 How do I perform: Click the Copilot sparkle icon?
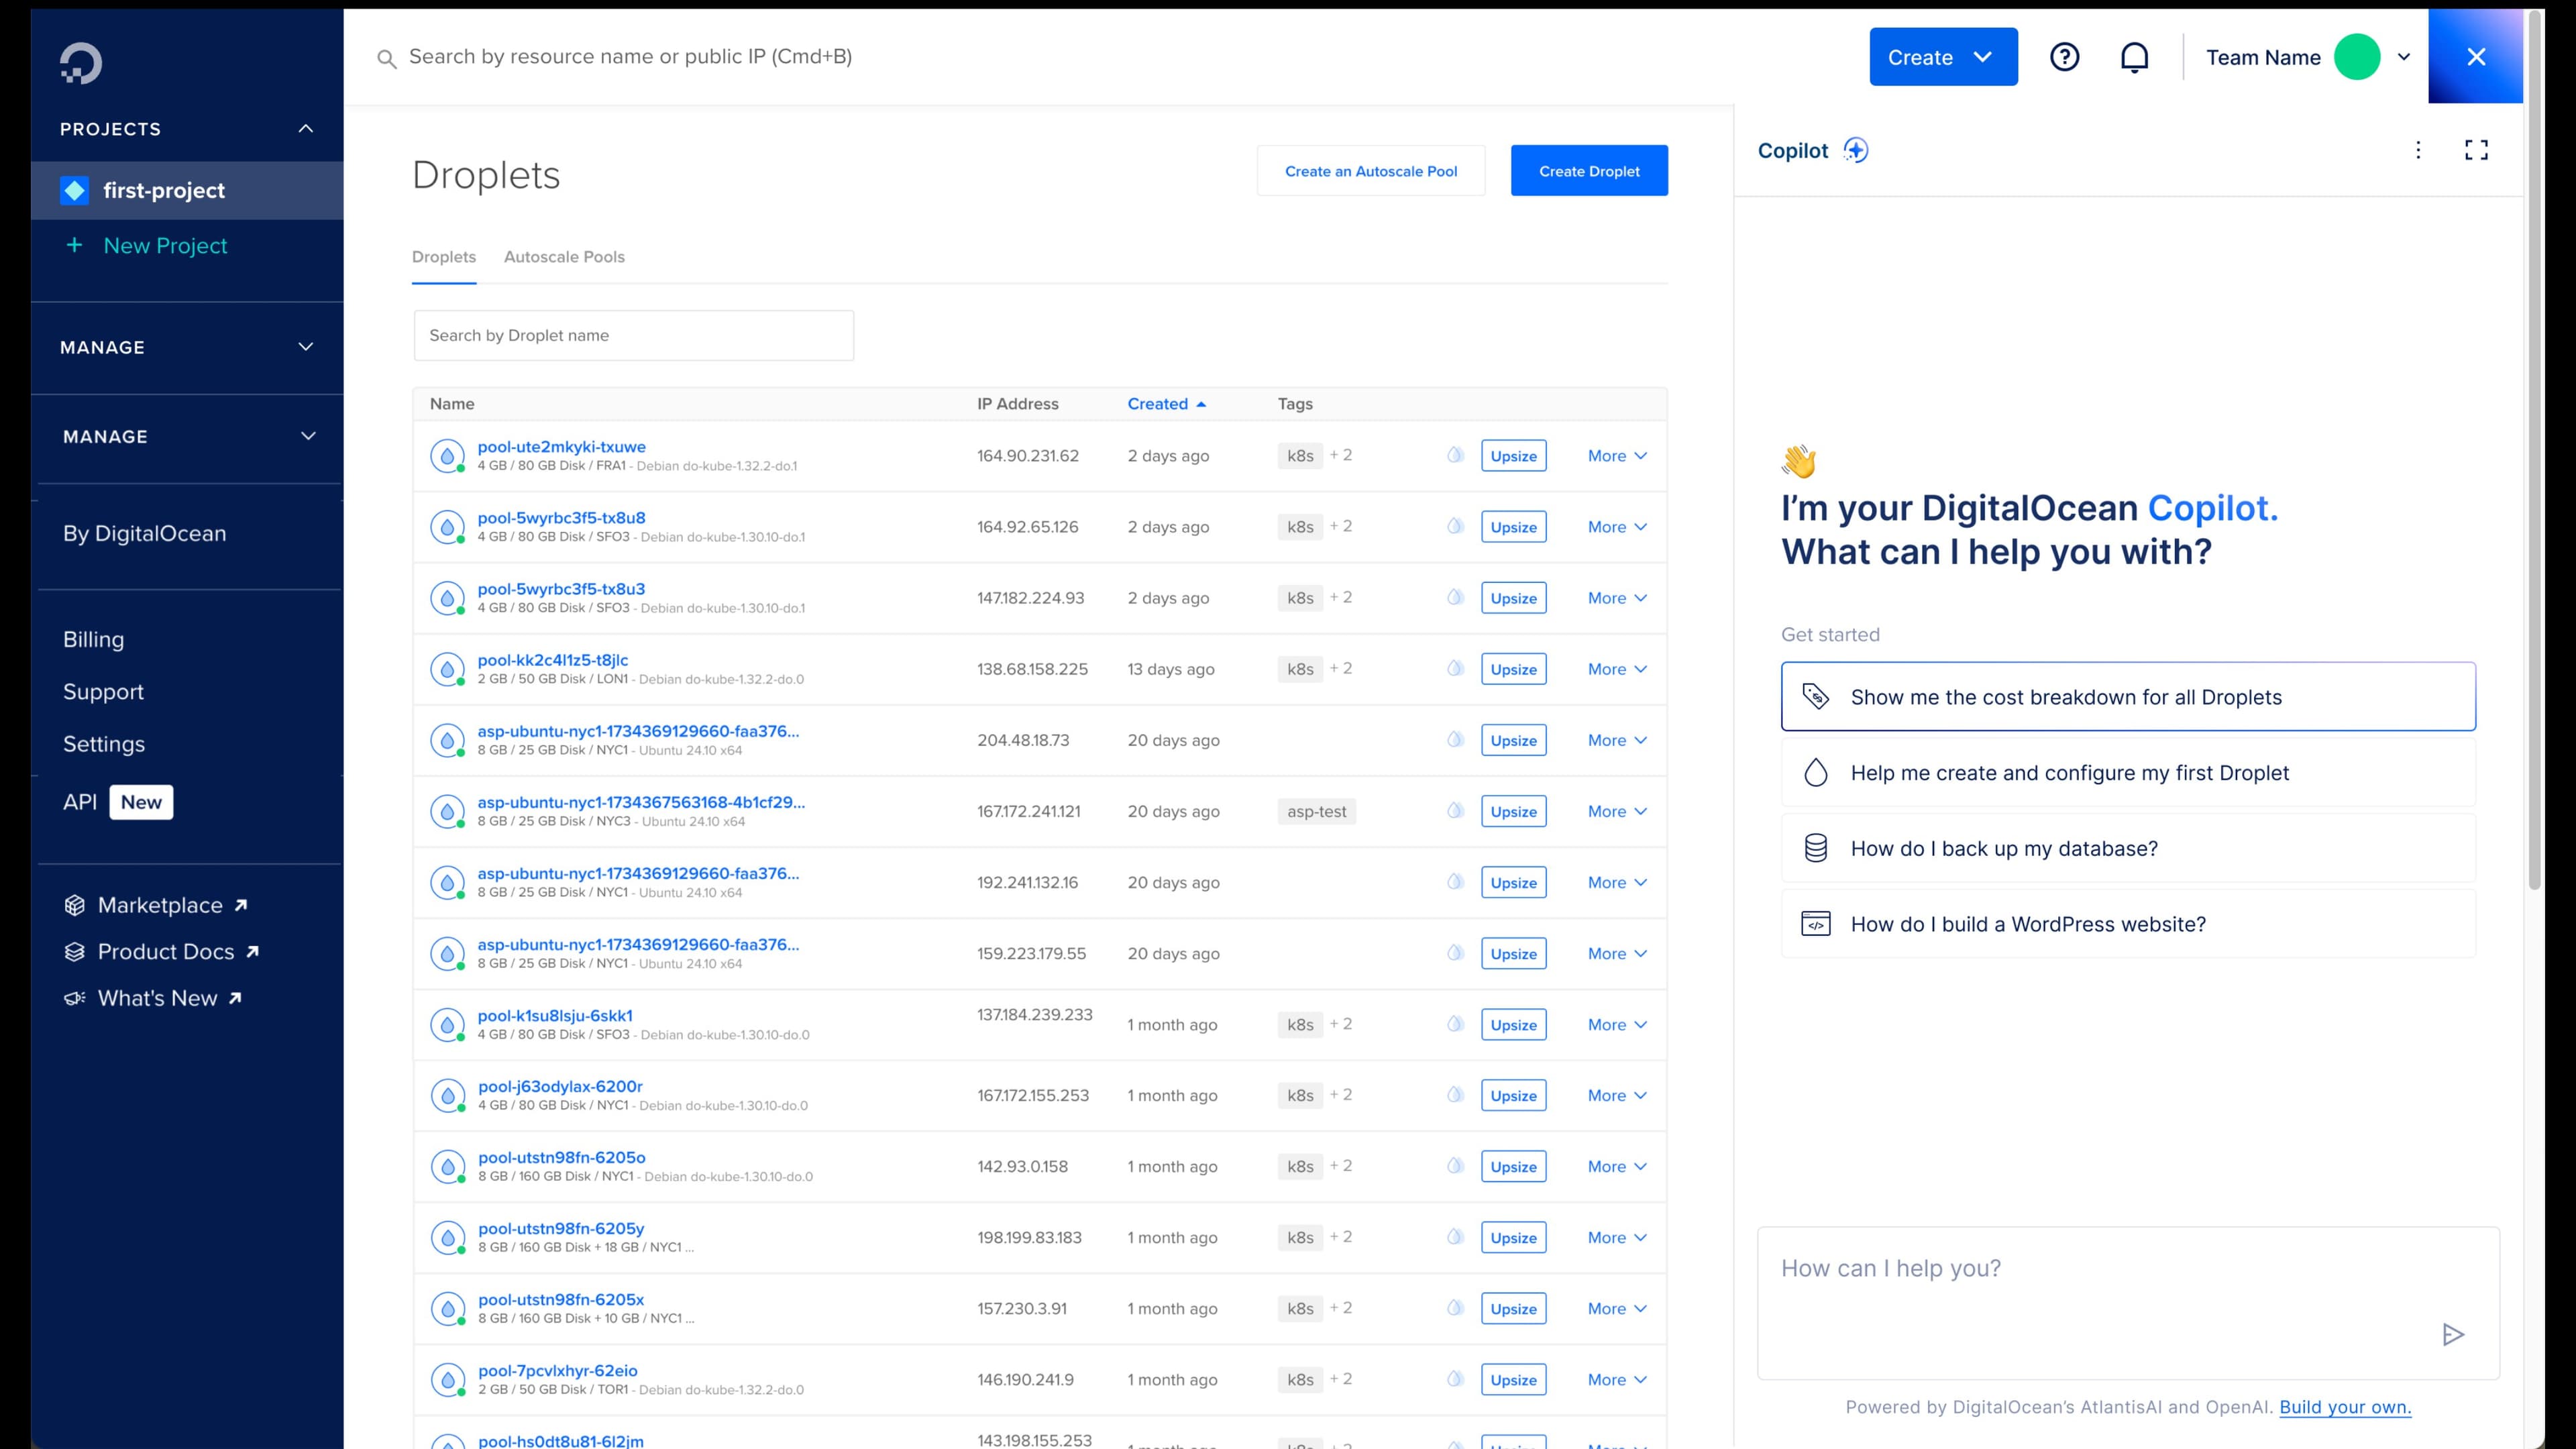tap(1856, 150)
